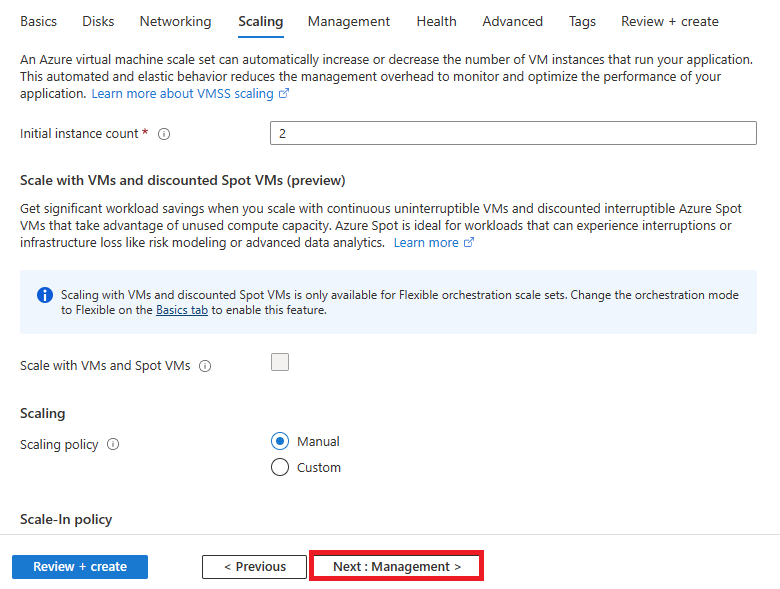Show info for Scaling policy
Screen dimensions: 780x589
(113, 444)
